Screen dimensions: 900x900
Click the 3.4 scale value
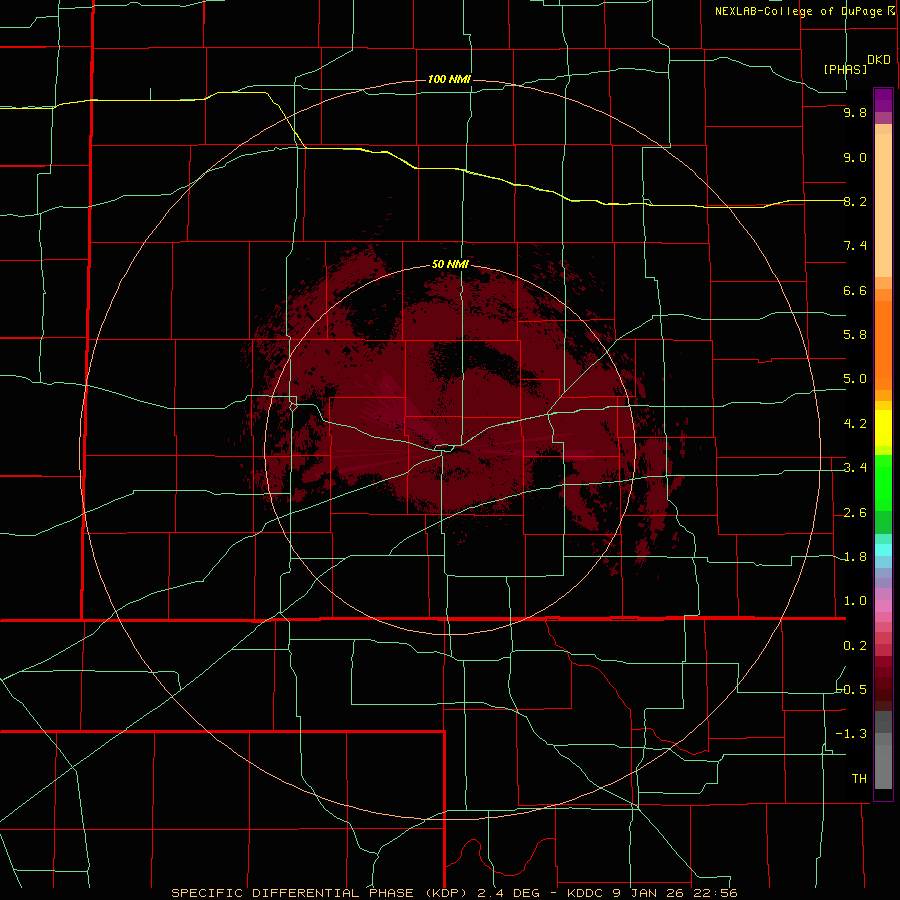[x=855, y=468]
